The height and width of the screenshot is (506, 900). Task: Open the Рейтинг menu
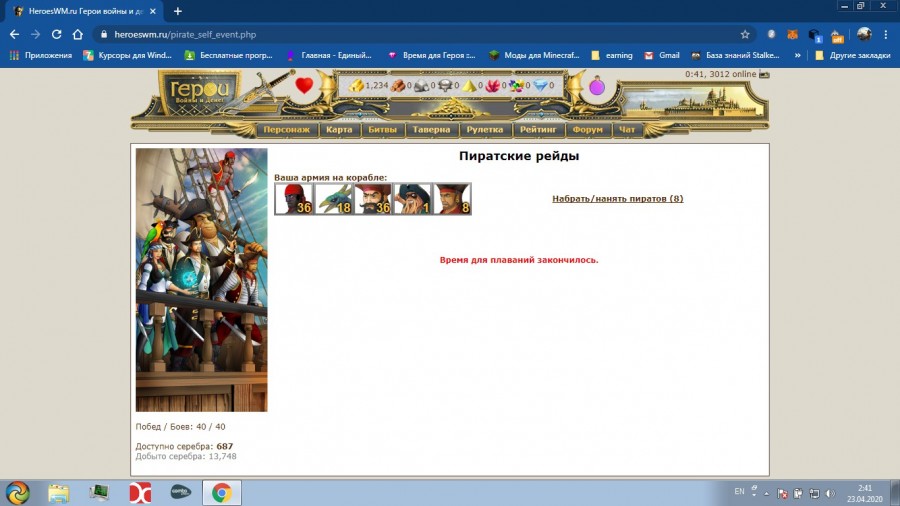coord(538,130)
